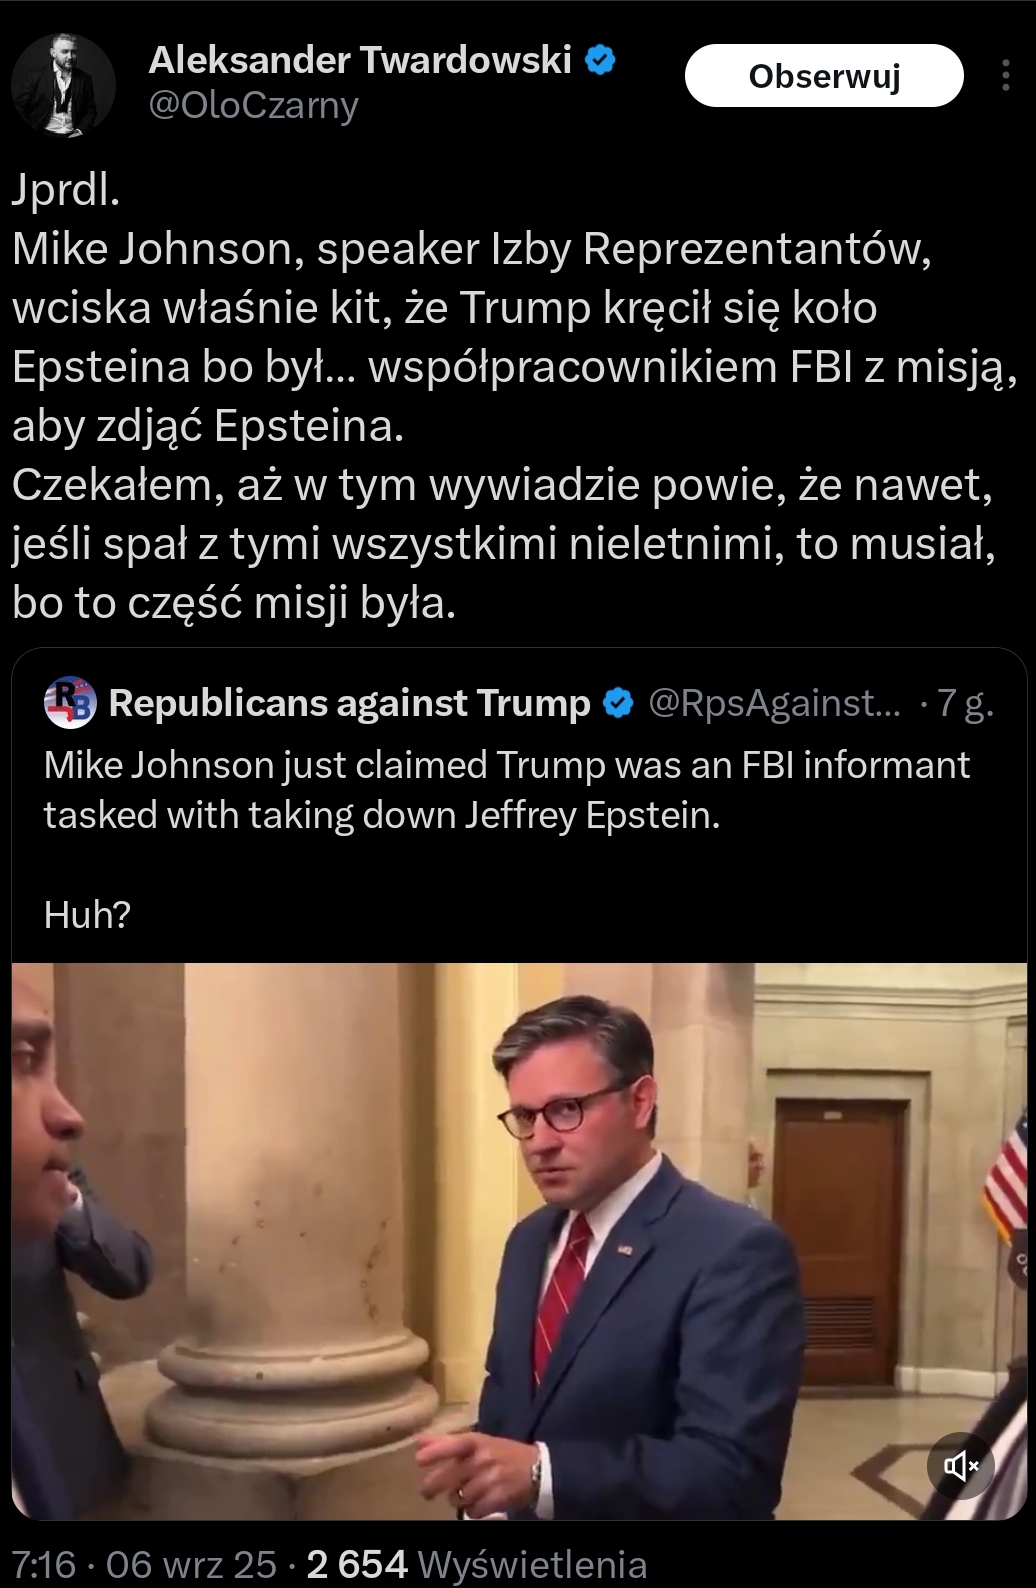The image size is (1036, 1588).
Task: Play the Mike Johnson video thumbnail
Action: [x=519, y=1241]
